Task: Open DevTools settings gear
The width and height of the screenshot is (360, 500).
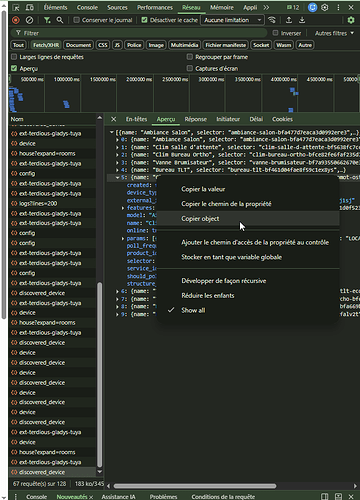Action: click(x=325, y=7)
